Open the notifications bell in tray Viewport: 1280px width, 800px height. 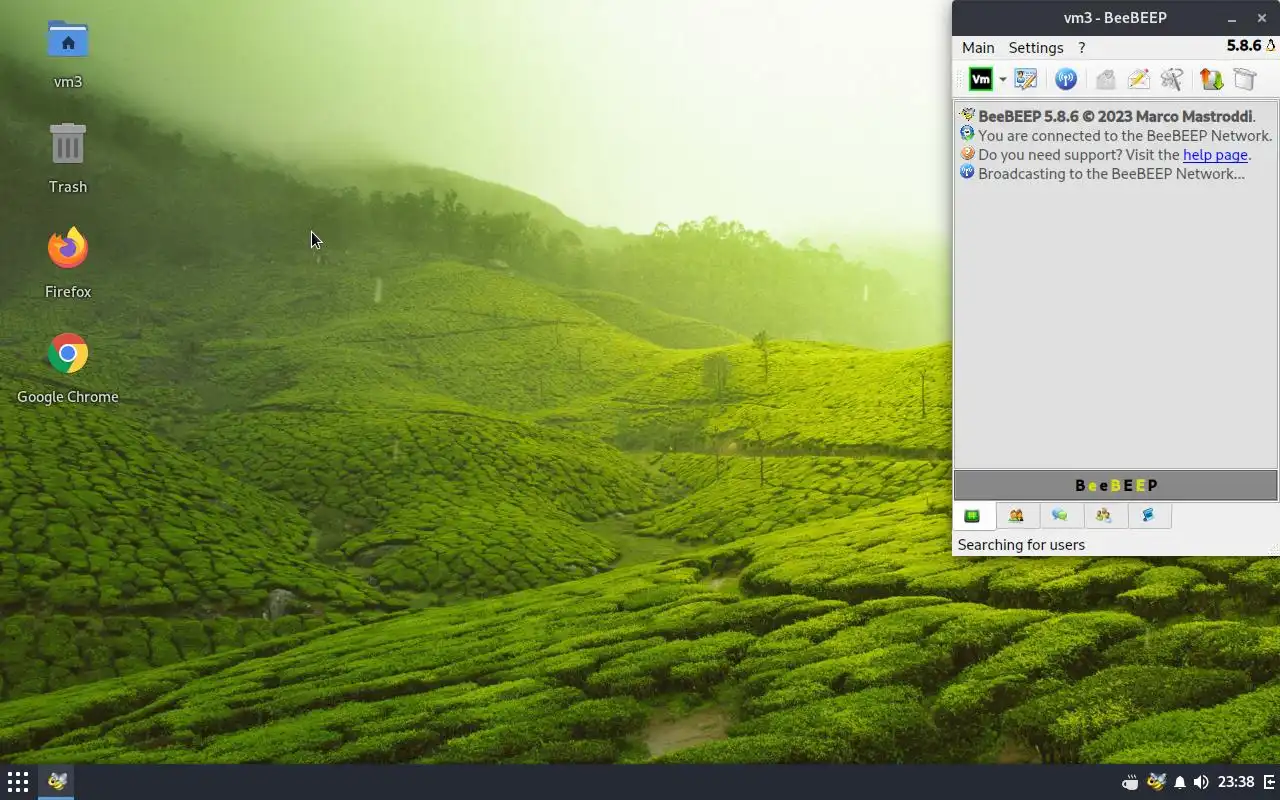pyautogui.click(x=1180, y=782)
